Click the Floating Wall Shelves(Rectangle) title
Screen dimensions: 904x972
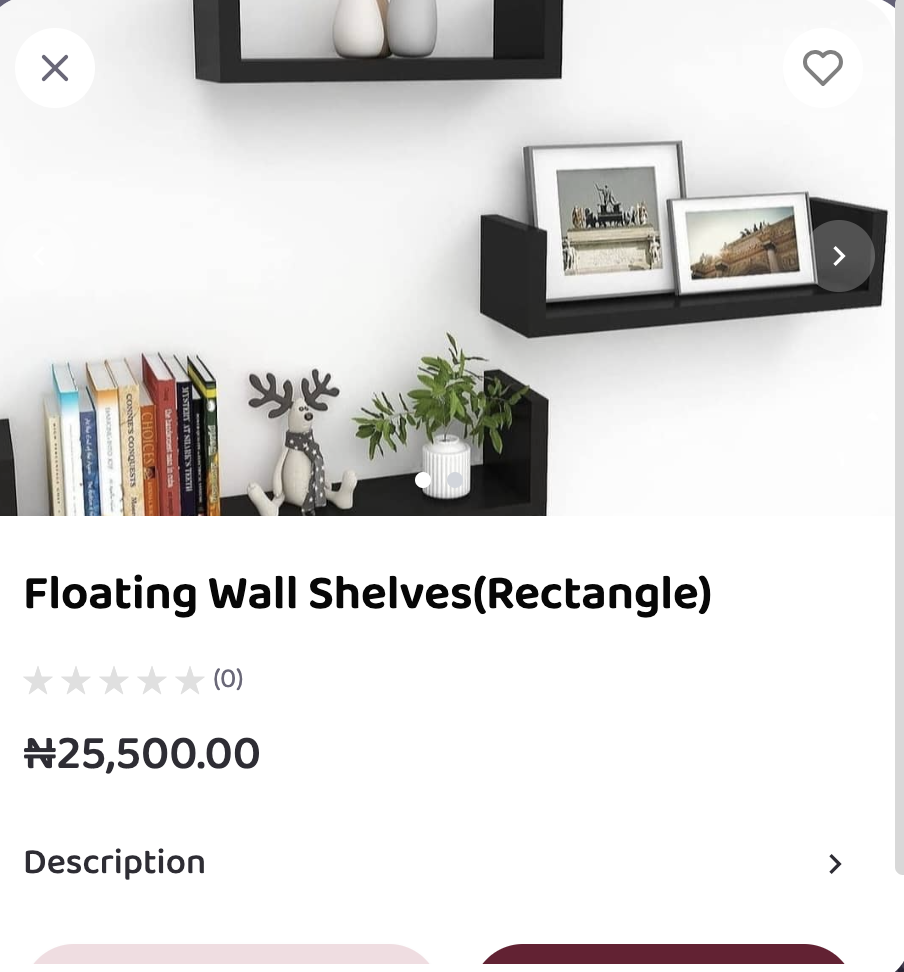click(367, 594)
